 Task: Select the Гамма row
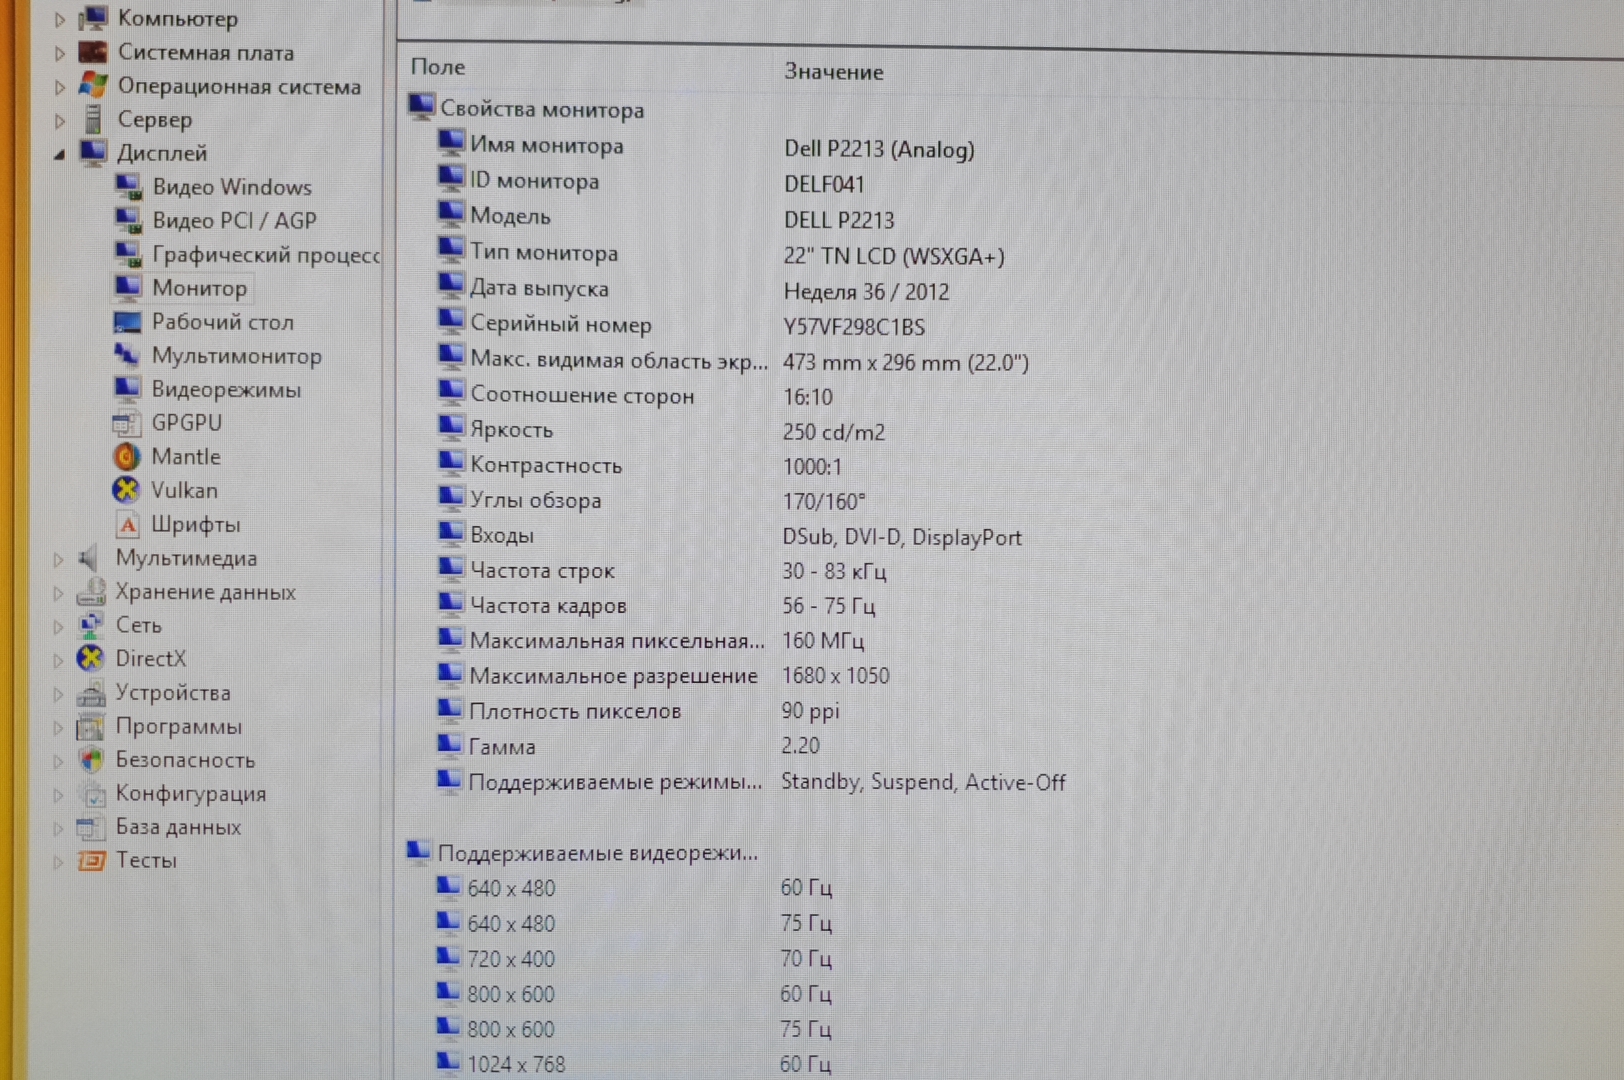(x=628, y=746)
